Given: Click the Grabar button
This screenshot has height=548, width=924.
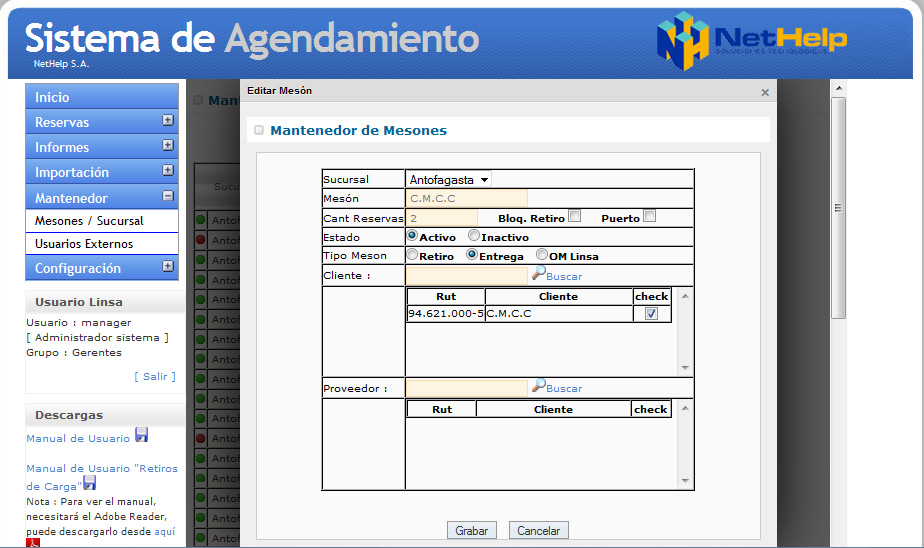Looking at the screenshot, I should point(471,530).
